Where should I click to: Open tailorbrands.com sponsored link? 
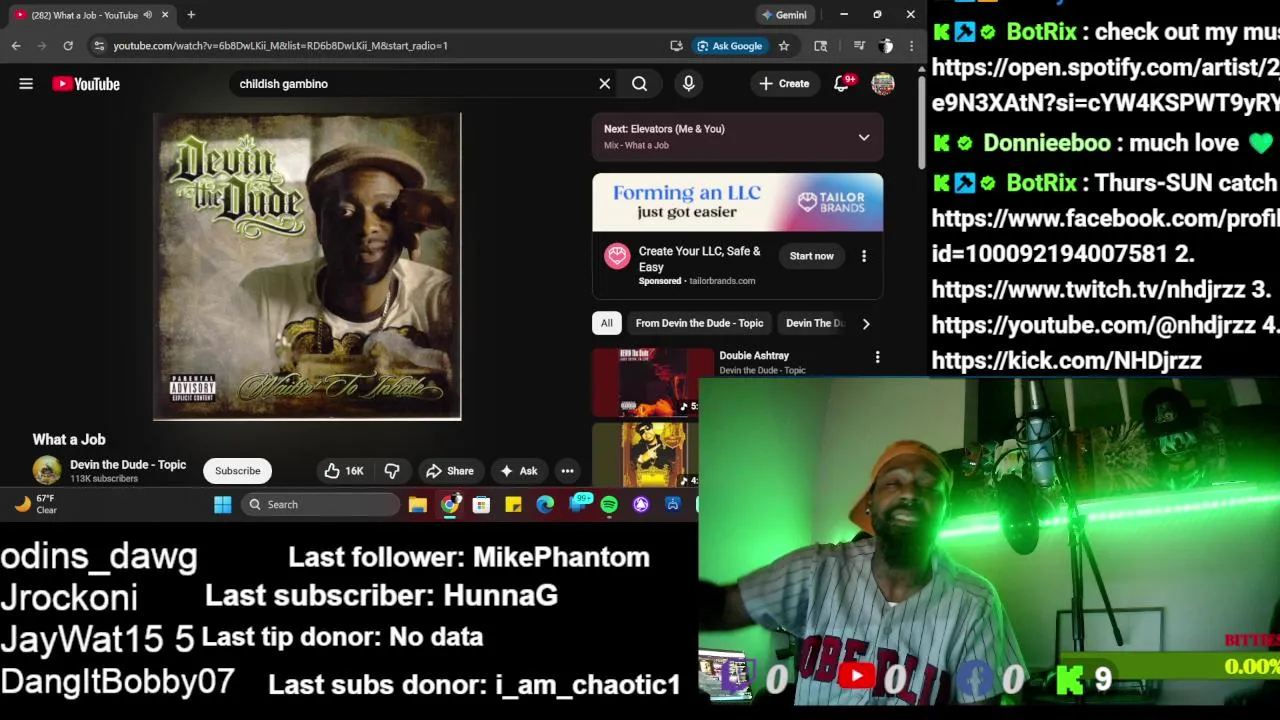click(722, 281)
